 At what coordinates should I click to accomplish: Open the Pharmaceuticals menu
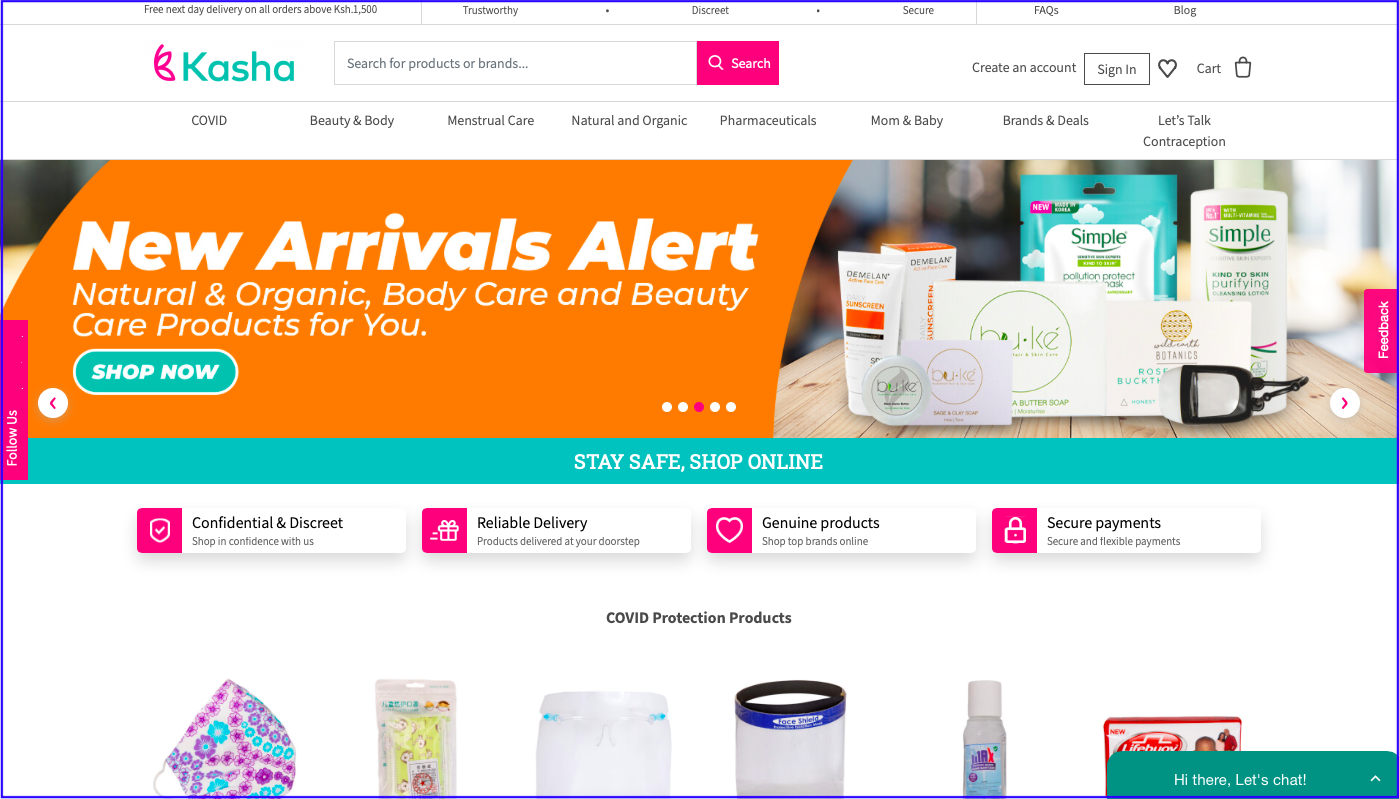pos(768,120)
